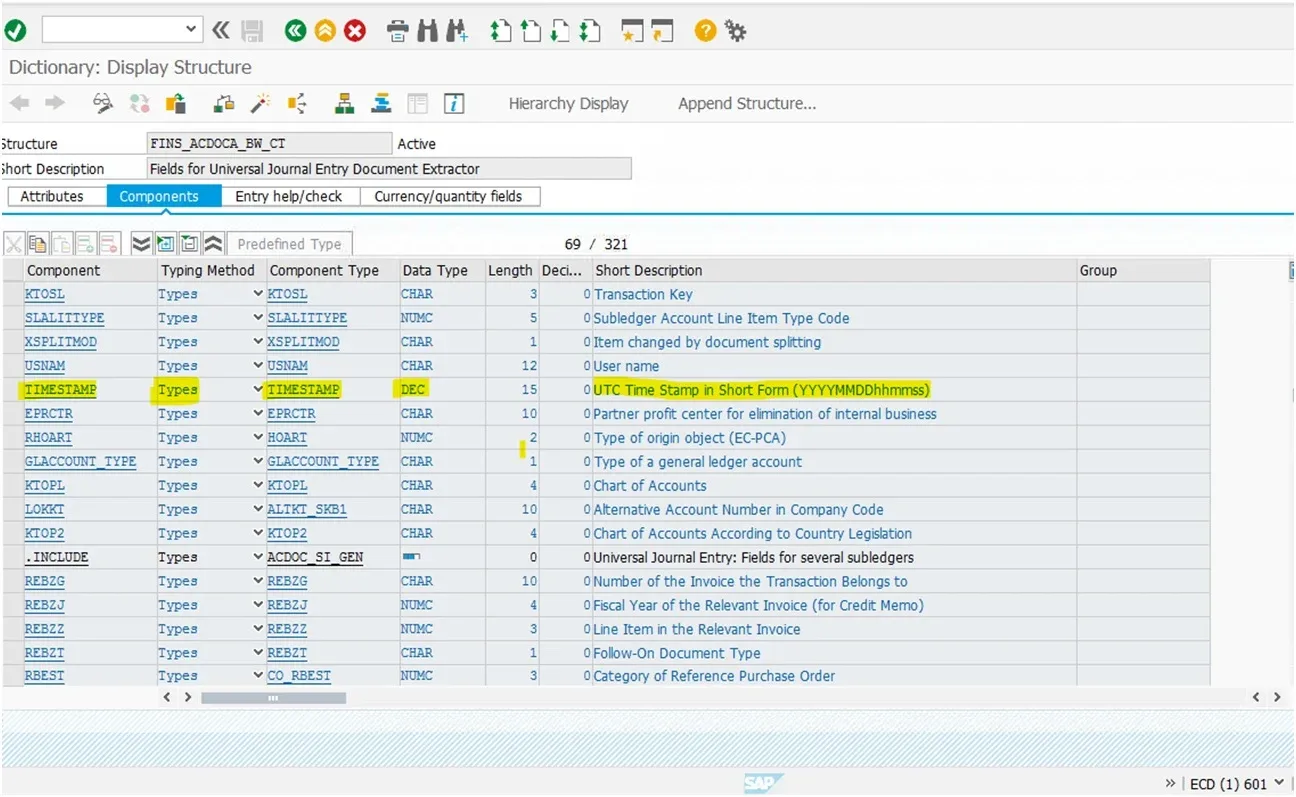The width and height of the screenshot is (1296, 797).
Task: Click the Activate magic wand icon
Action: (261, 103)
